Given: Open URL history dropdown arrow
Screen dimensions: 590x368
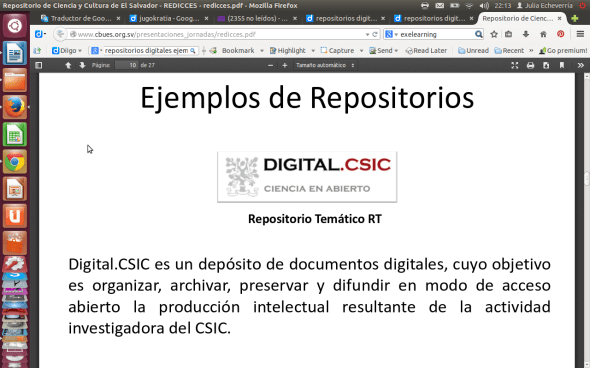Looking at the screenshot, I should [x=367, y=34].
